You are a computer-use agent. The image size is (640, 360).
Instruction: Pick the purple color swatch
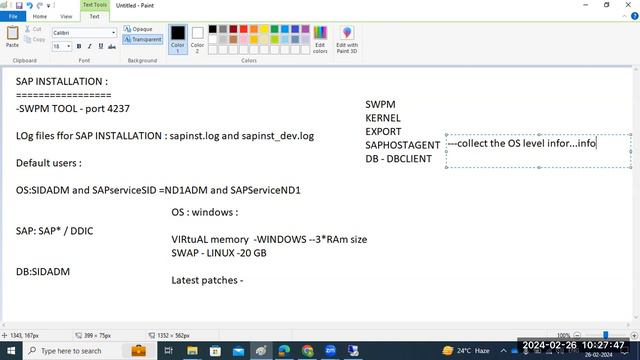click(x=305, y=29)
